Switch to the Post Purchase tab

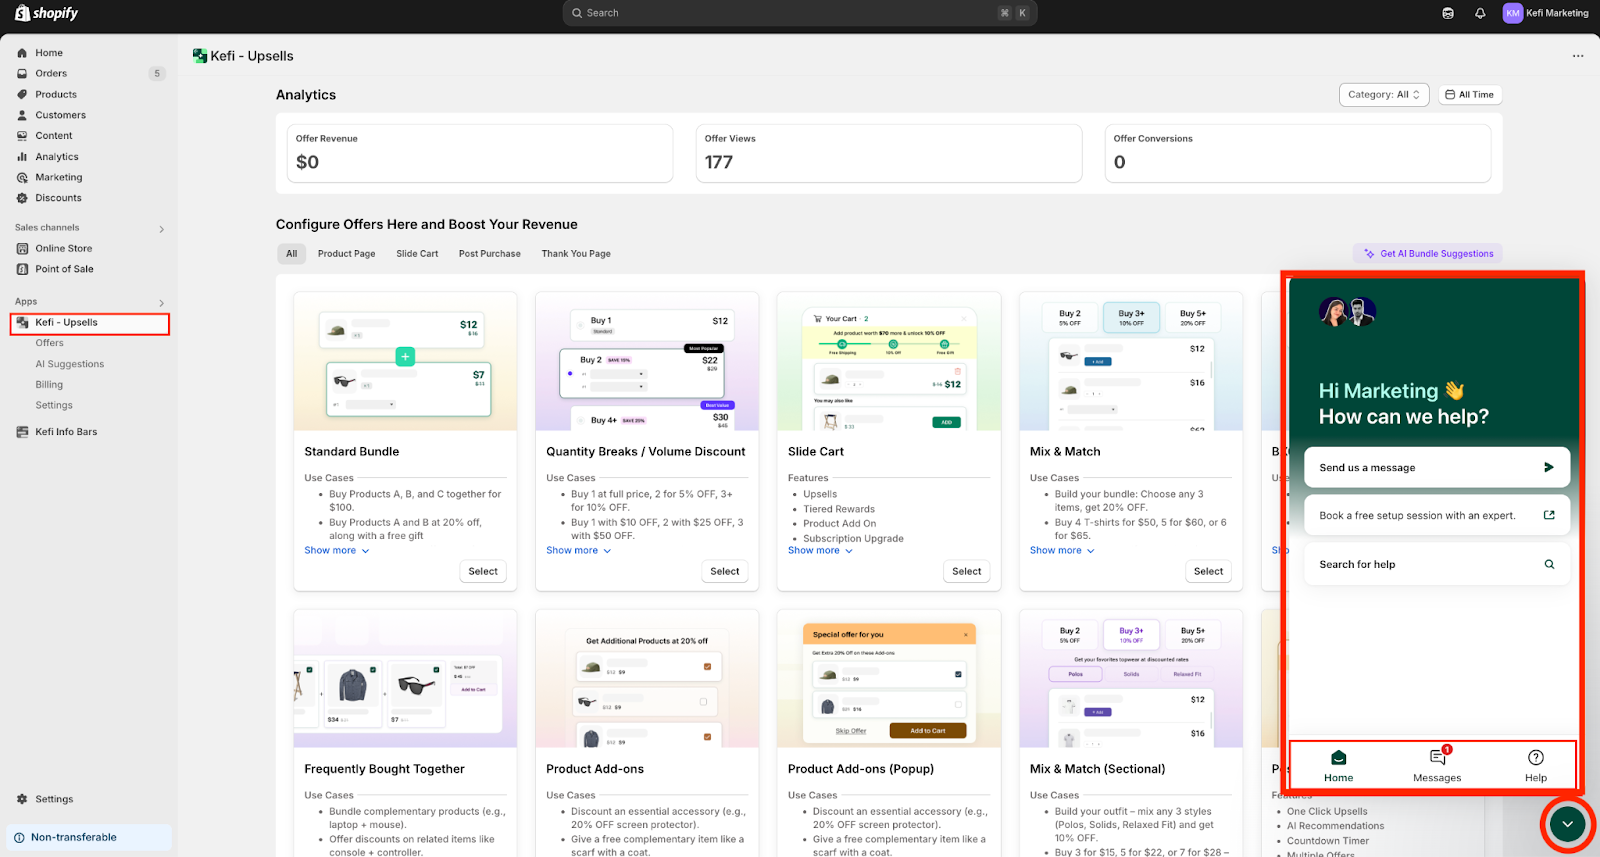(489, 254)
